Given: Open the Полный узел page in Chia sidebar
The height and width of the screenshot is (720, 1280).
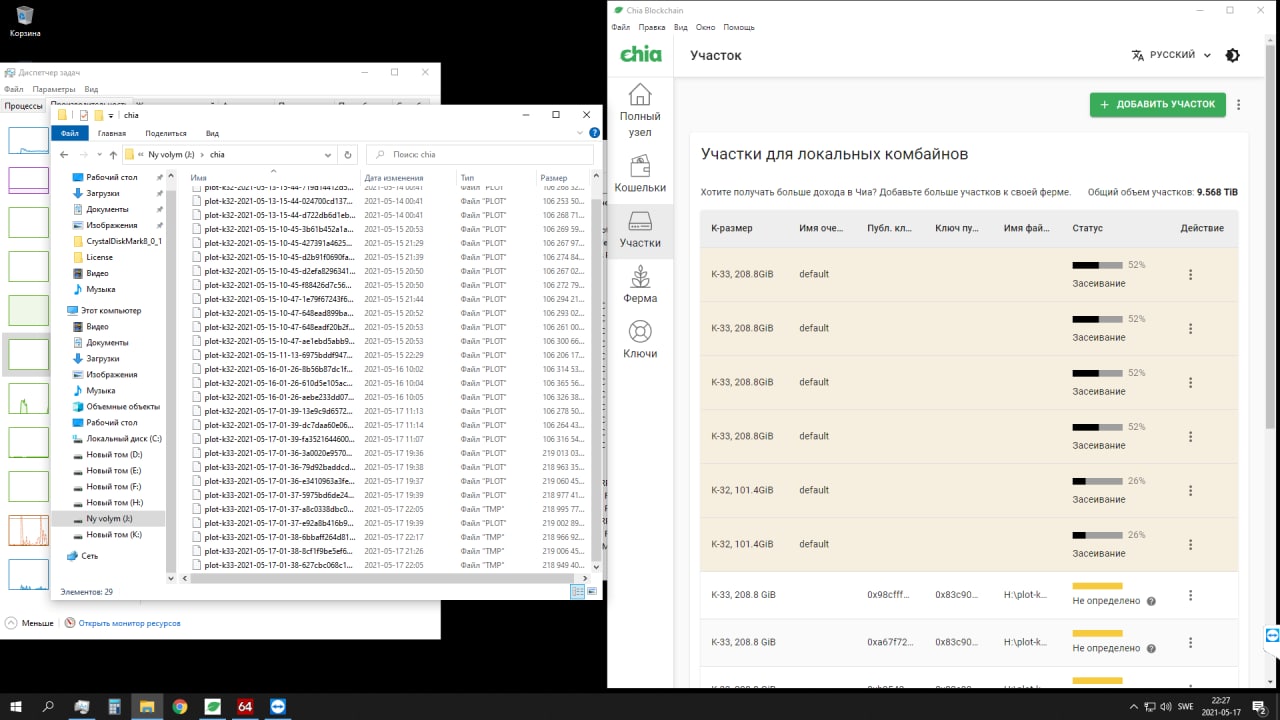Looking at the screenshot, I should 640,111.
